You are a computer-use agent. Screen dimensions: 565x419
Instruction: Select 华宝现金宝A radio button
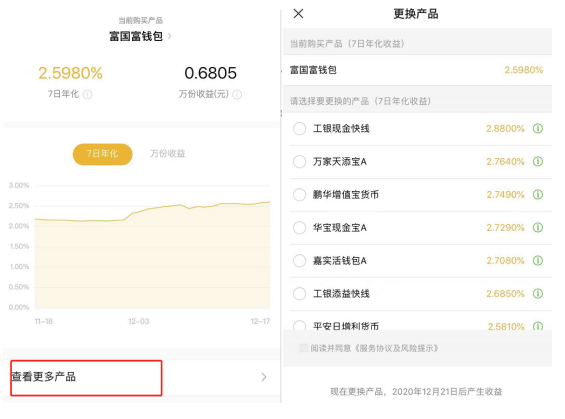[299, 227]
